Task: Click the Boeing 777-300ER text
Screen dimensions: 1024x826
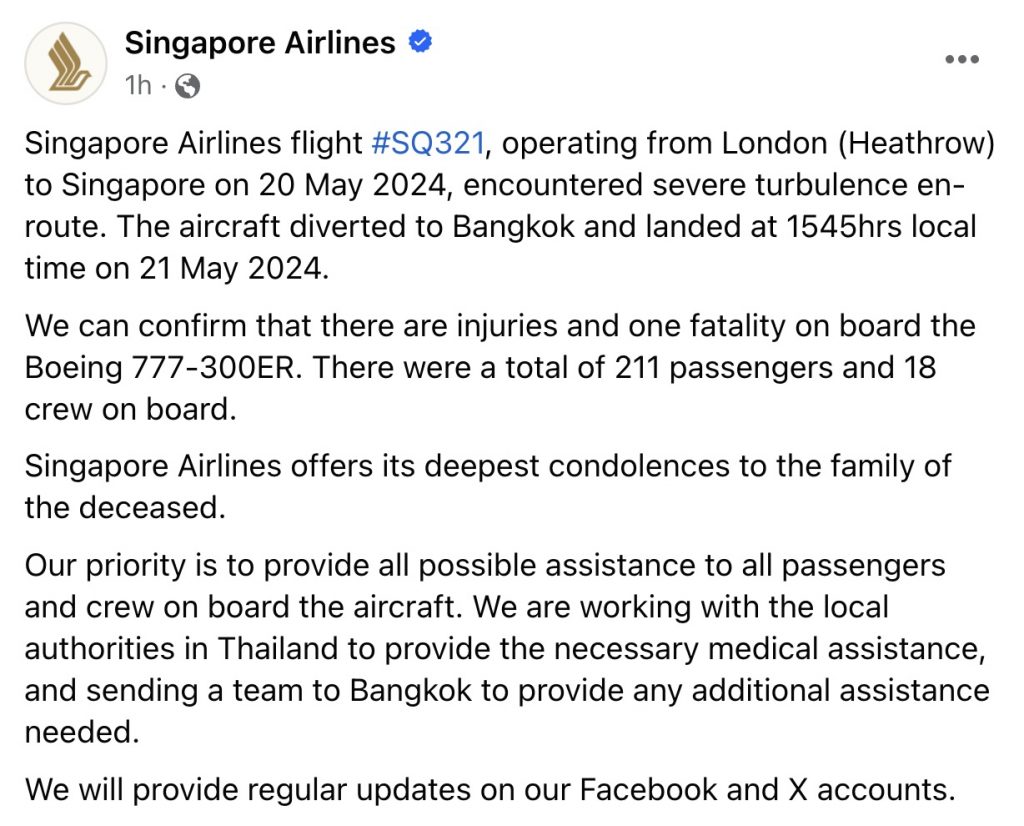Action: [x=164, y=368]
